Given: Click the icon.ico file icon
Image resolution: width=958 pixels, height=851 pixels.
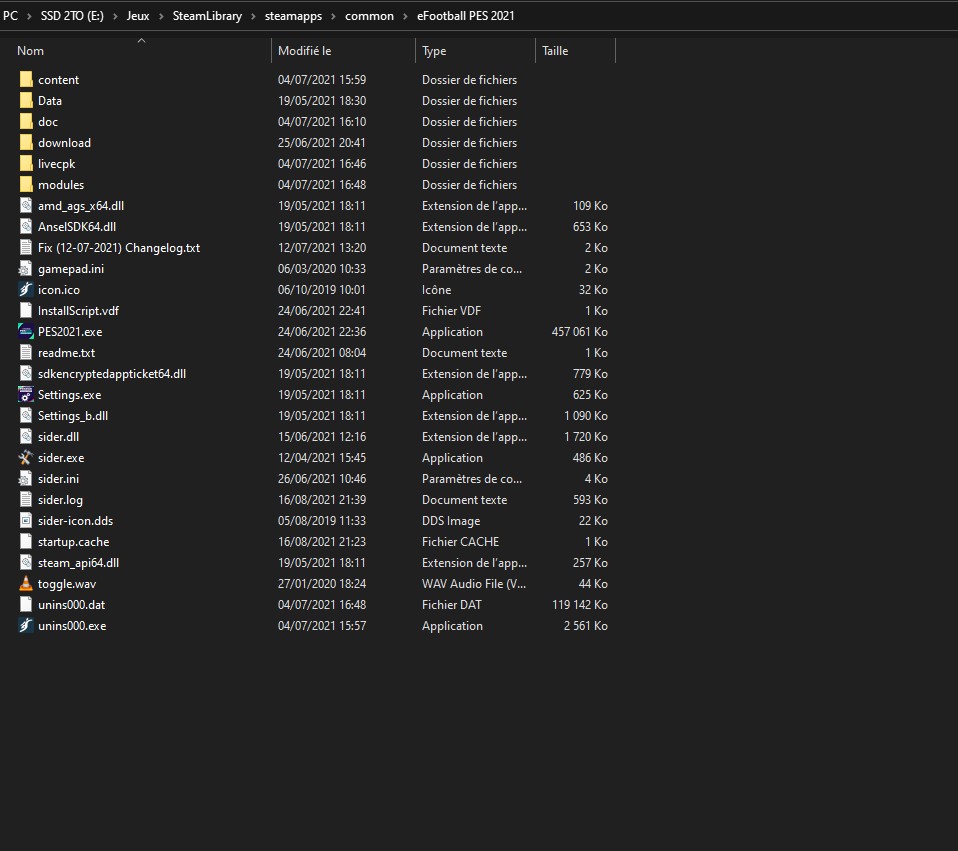Looking at the screenshot, I should click(x=26, y=290).
